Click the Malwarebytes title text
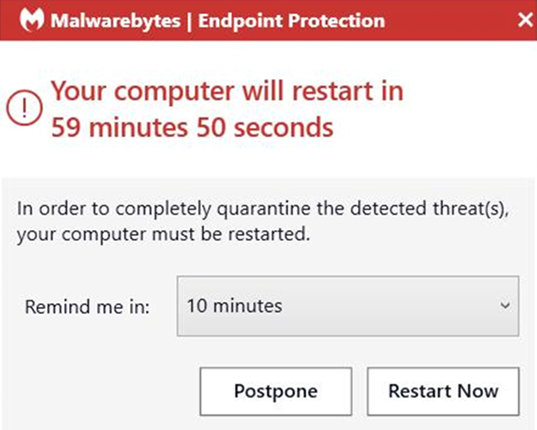 116,21
